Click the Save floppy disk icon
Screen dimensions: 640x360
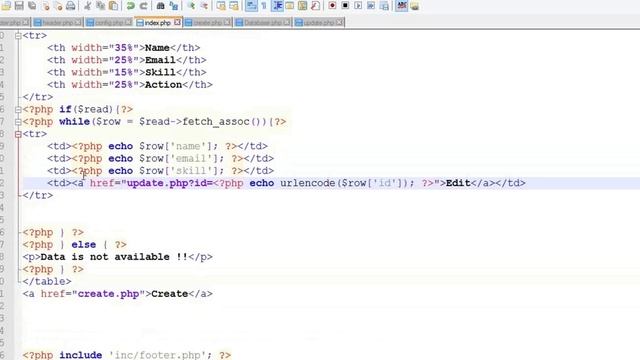(19, 6)
